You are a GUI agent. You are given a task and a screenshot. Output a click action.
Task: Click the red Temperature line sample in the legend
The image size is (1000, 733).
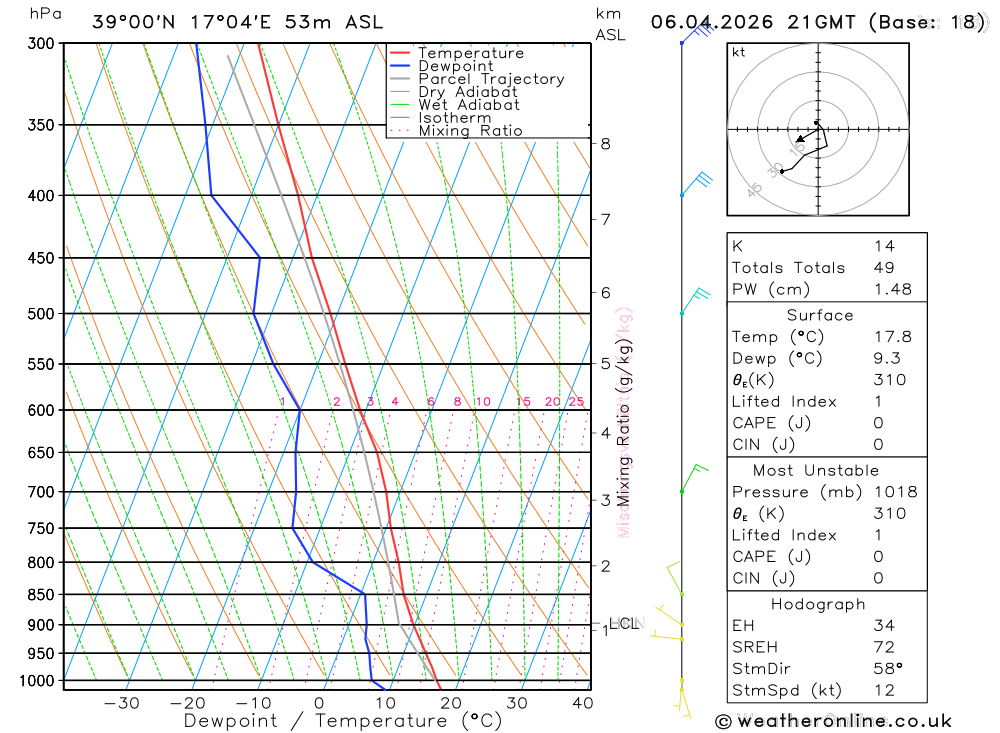tap(400, 53)
